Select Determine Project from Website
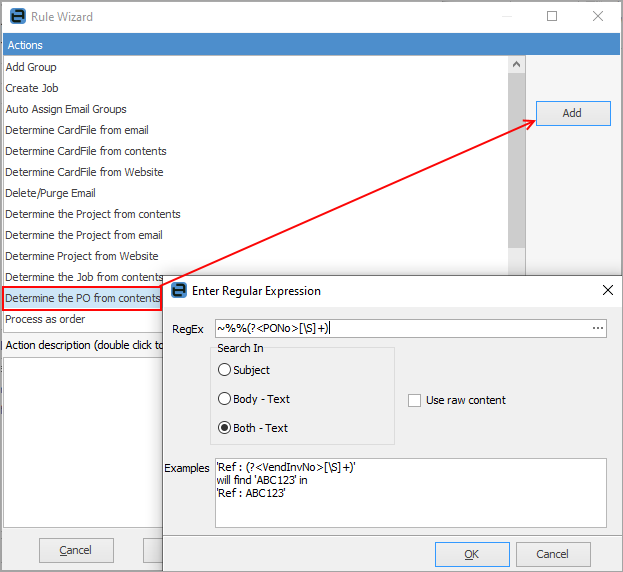623x572 pixels. click(82, 256)
